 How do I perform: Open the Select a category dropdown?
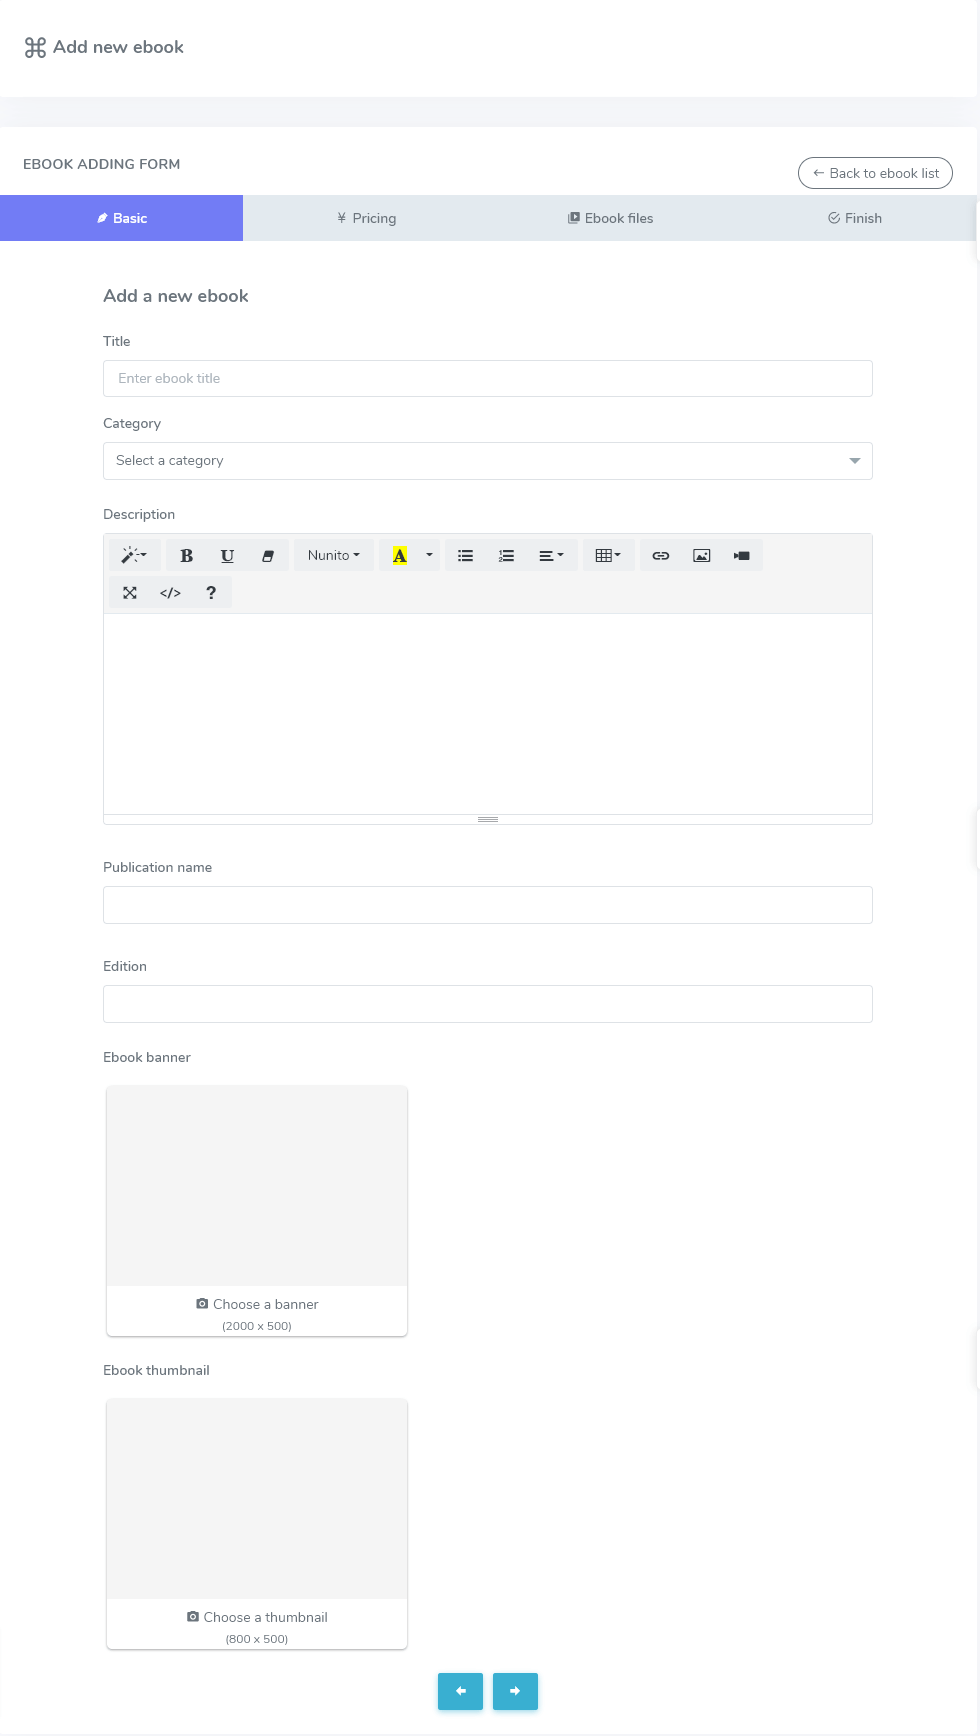point(487,461)
